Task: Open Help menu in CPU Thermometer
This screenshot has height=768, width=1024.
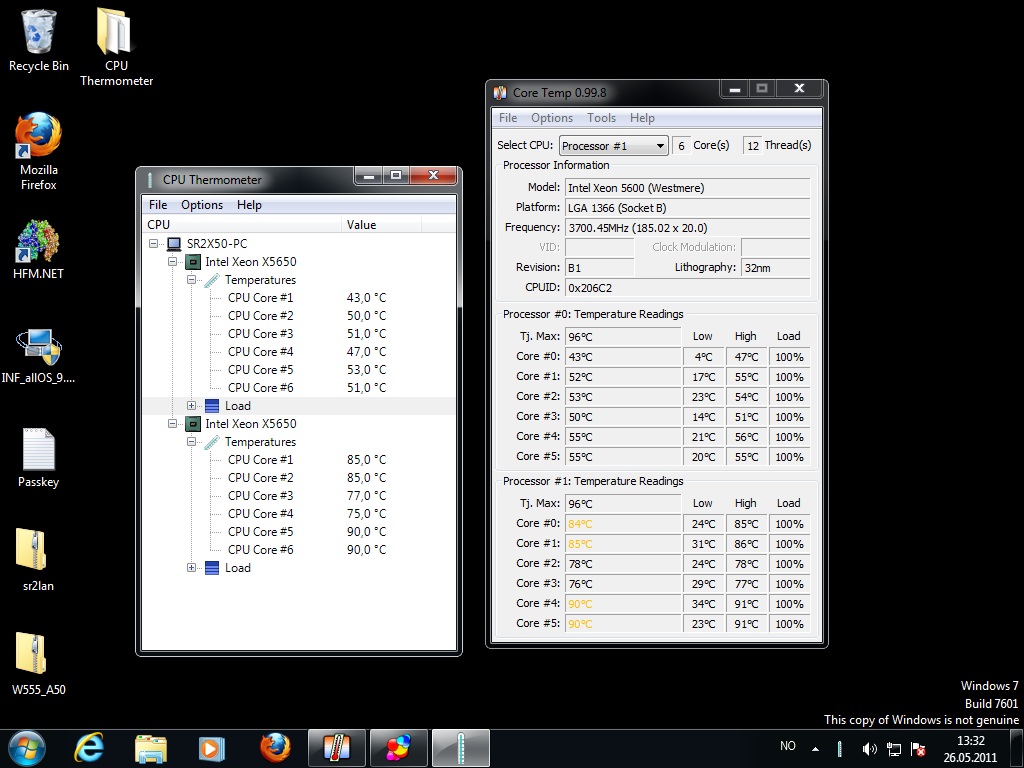Action: [x=249, y=204]
